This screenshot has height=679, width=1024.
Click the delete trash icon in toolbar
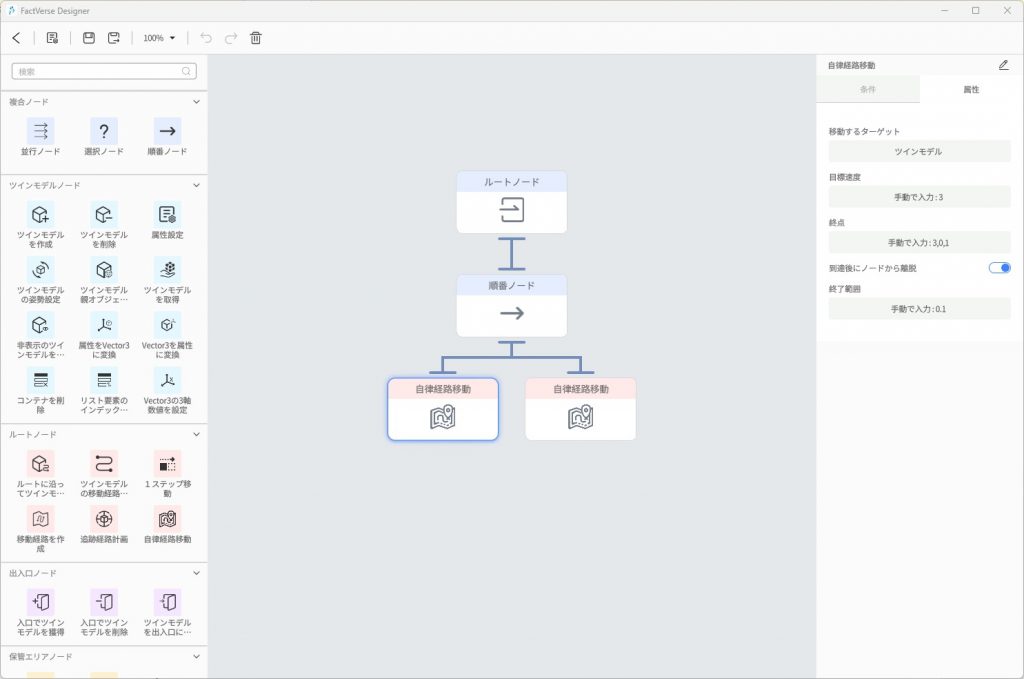click(x=256, y=38)
